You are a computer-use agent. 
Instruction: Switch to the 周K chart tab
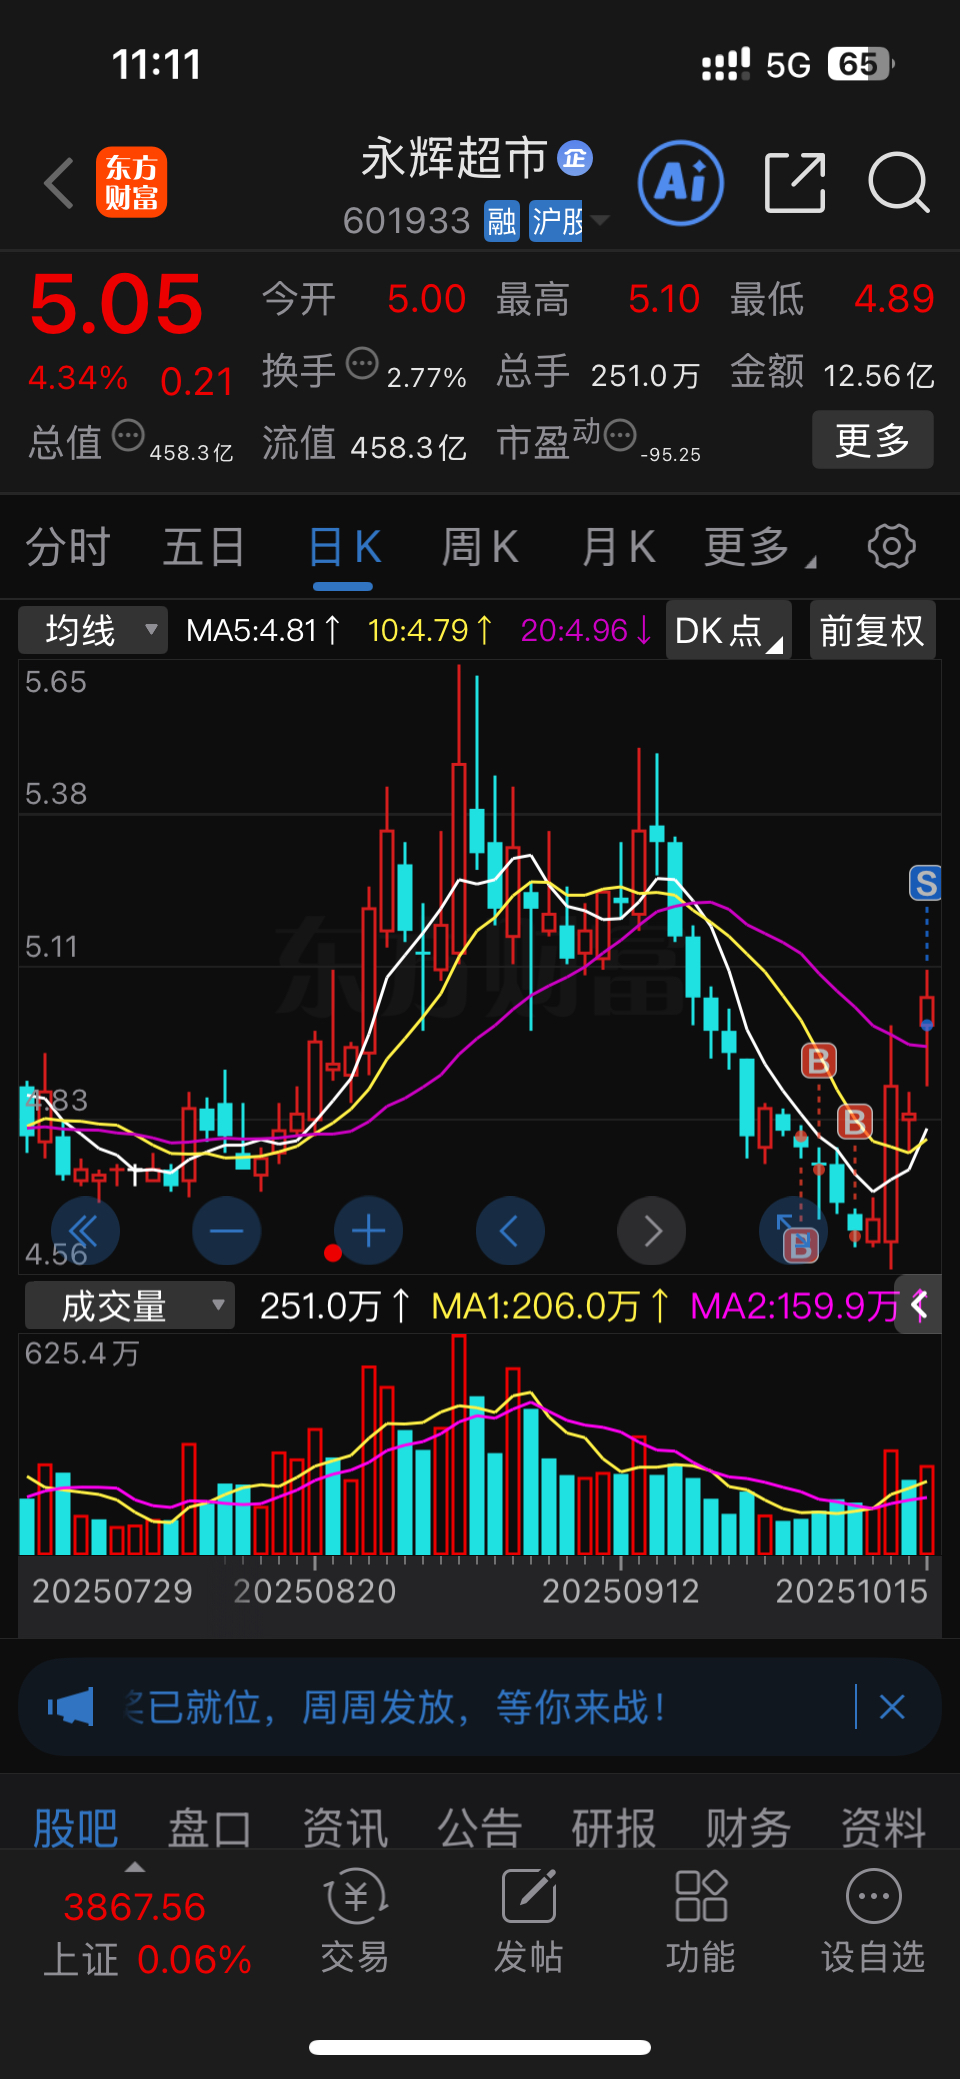(480, 548)
